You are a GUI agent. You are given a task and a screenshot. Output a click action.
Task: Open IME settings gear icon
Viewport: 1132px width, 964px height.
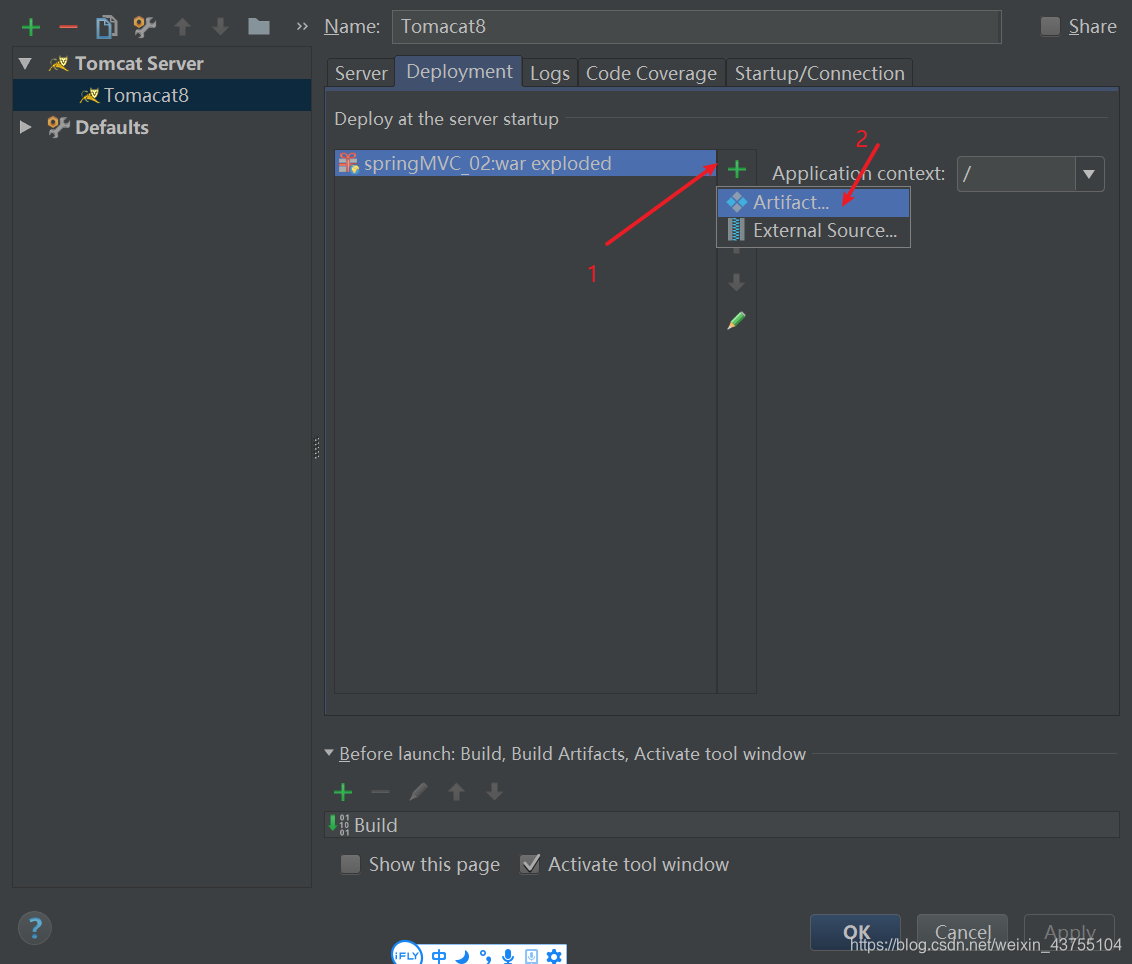point(554,956)
